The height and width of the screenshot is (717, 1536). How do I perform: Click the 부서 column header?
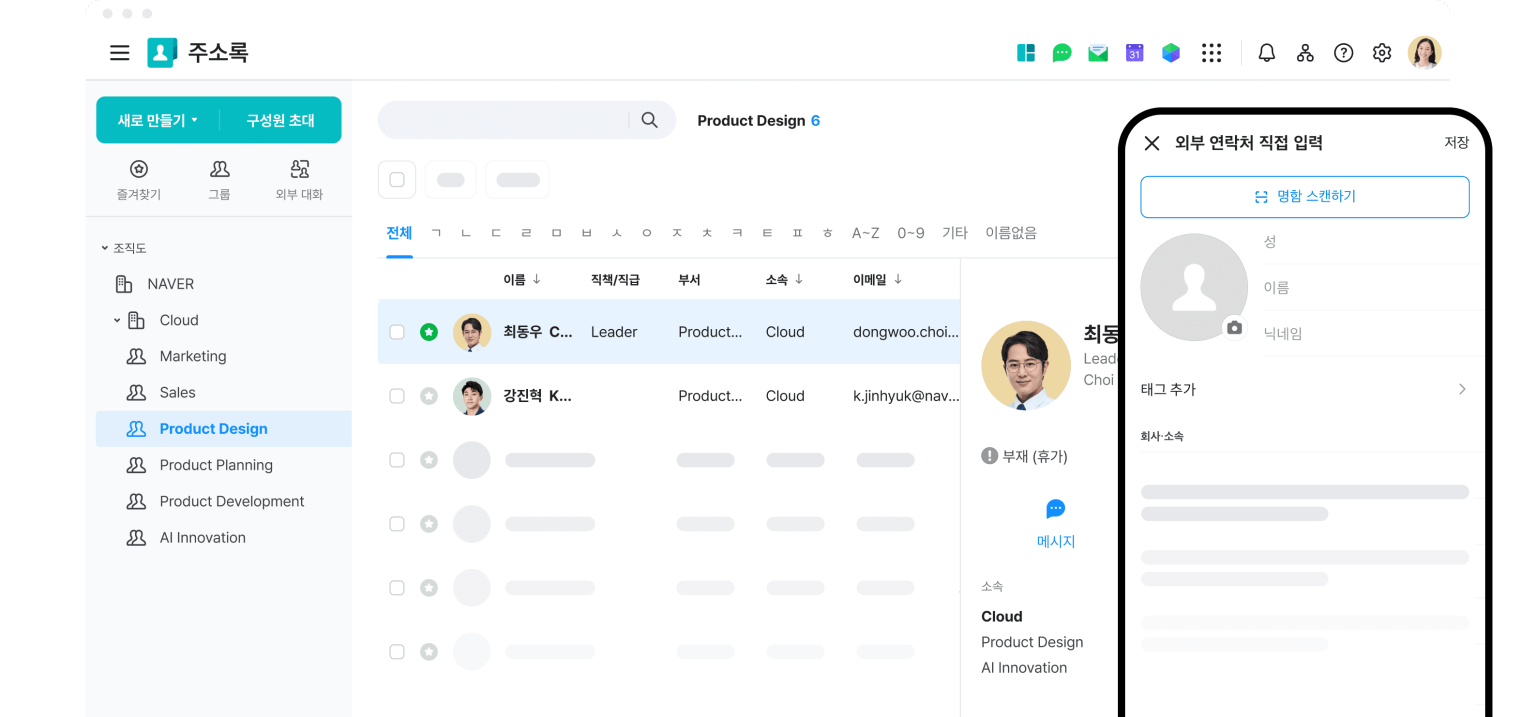pos(689,280)
